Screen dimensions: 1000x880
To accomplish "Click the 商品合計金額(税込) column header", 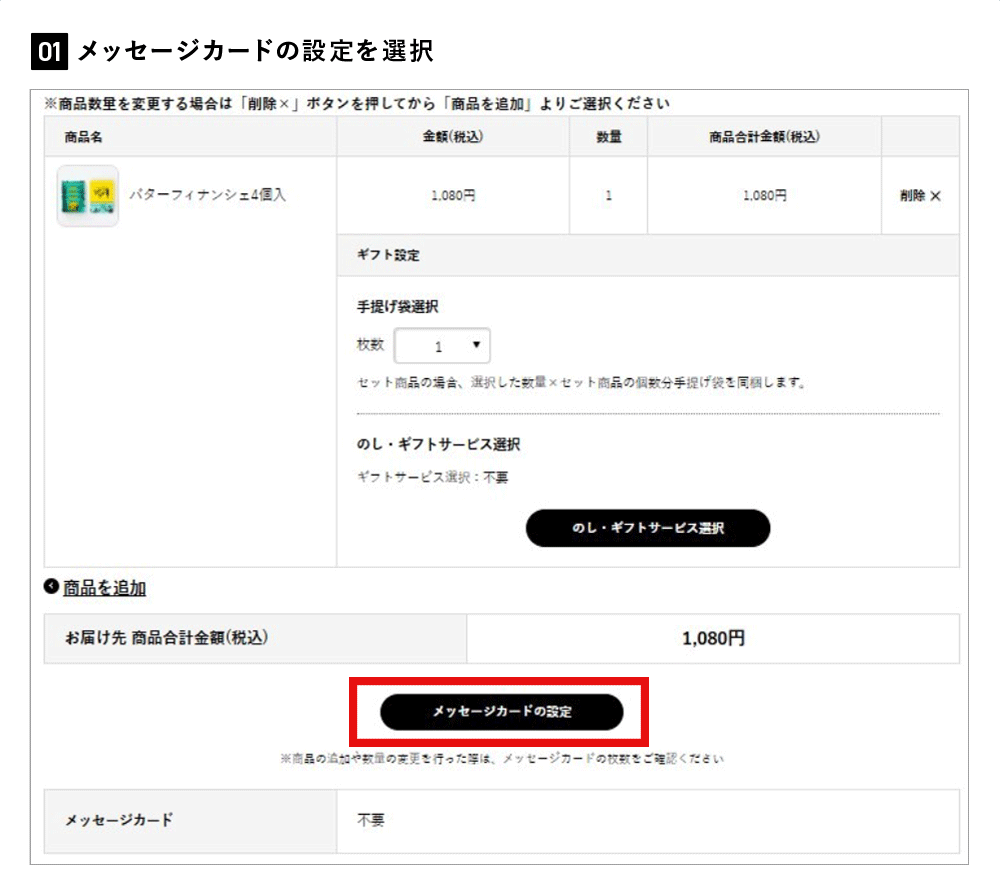I will 764,137.
